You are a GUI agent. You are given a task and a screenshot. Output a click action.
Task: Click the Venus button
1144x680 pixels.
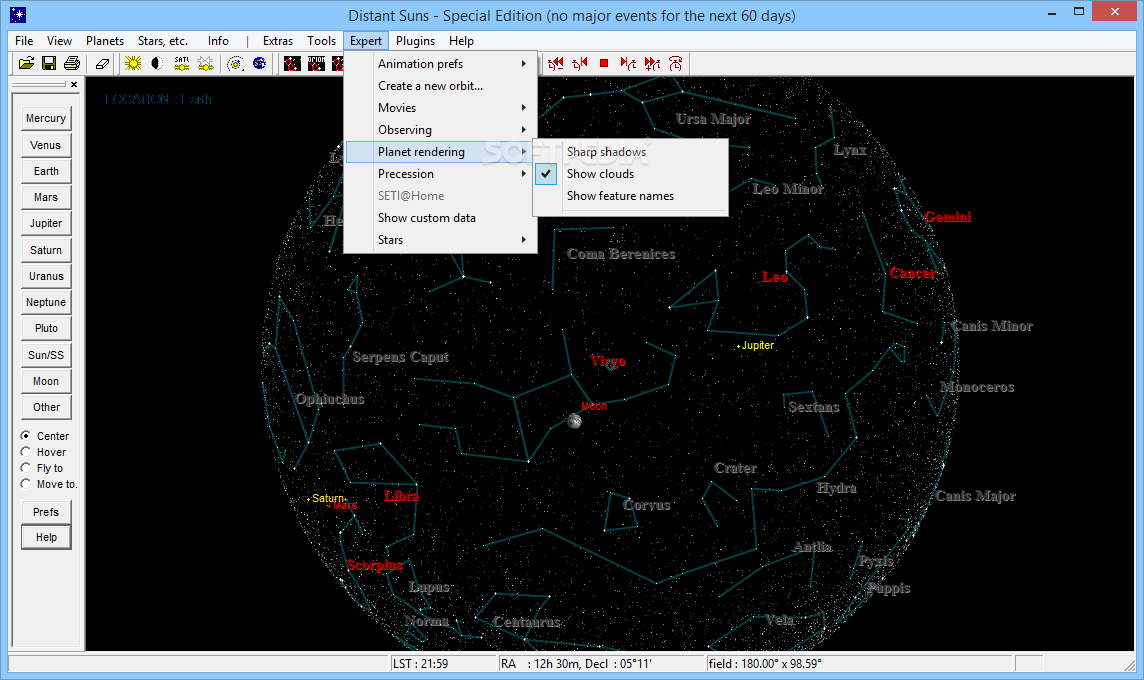click(x=46, y=145)
